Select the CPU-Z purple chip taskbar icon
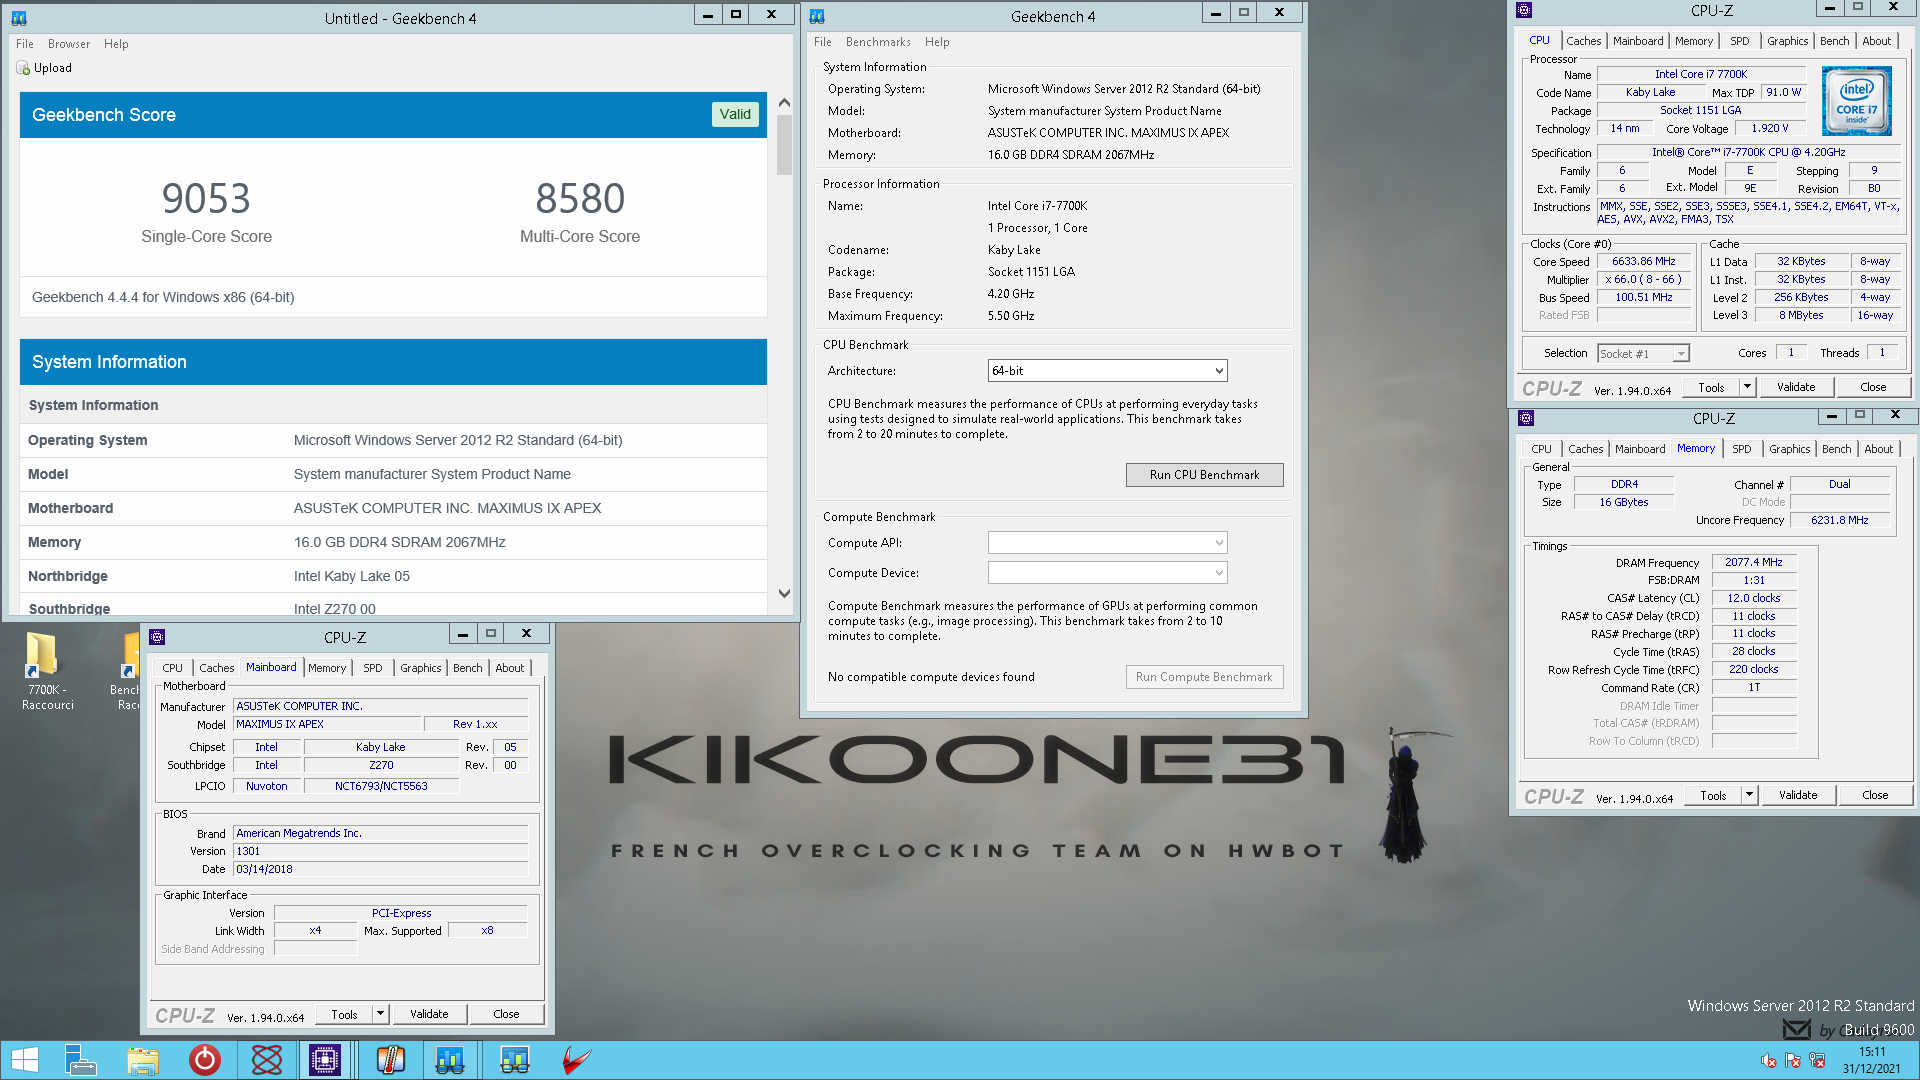Image resolution: width=1920 pixels, height=1080 pixels. point(325,1060)
